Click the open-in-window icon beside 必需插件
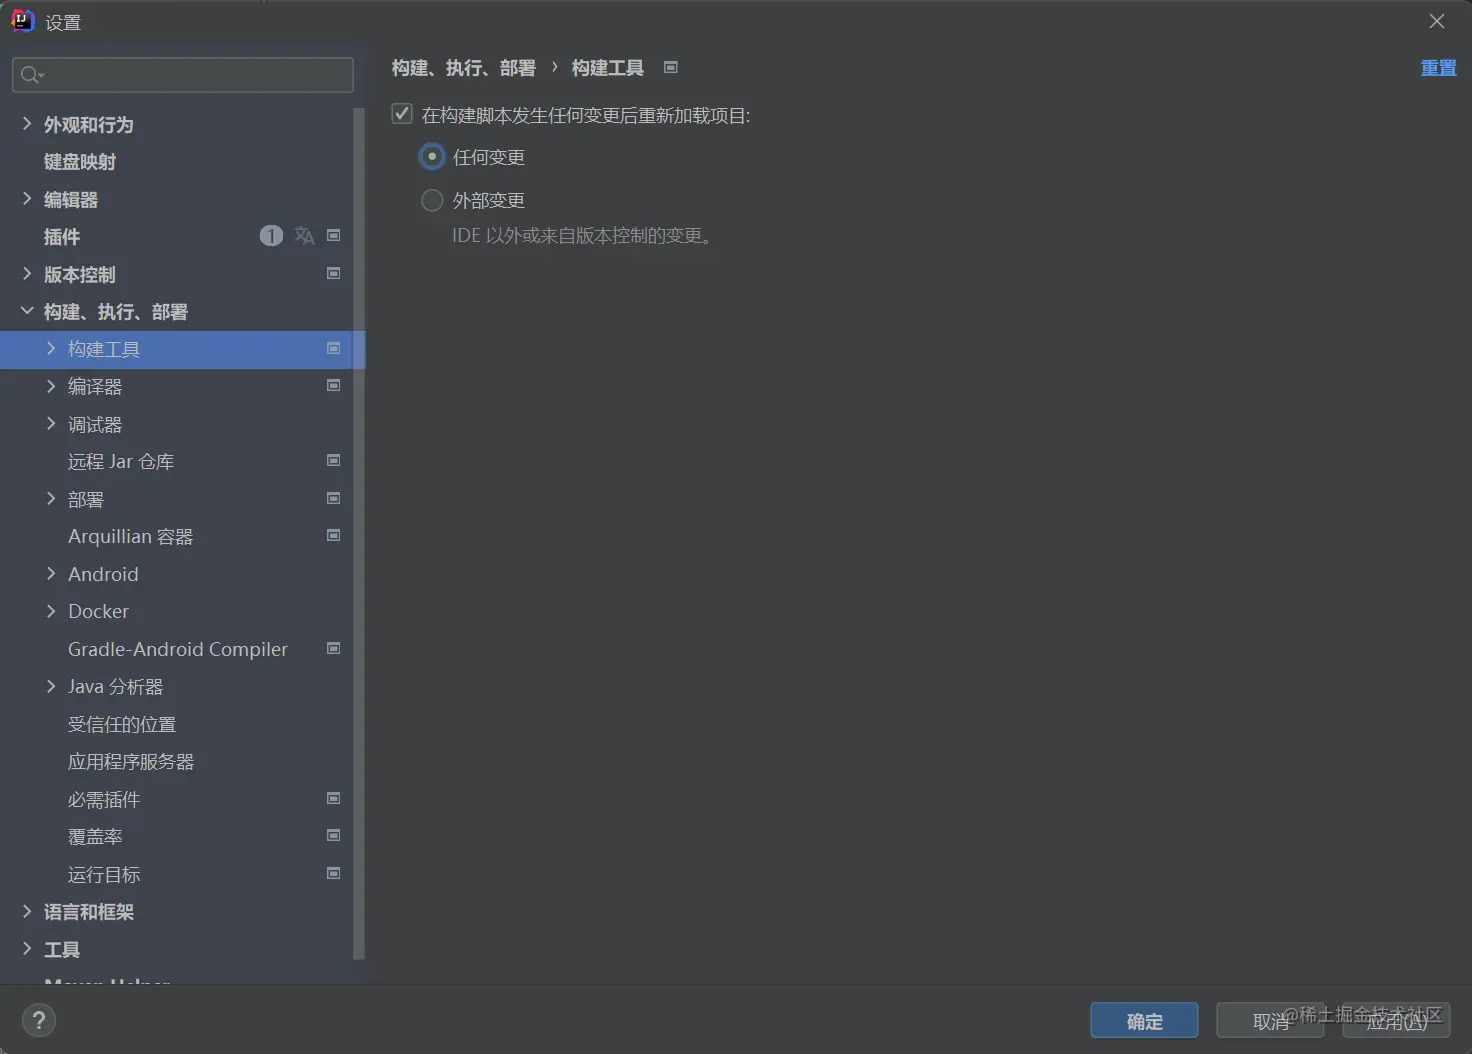 pos(333,798)
